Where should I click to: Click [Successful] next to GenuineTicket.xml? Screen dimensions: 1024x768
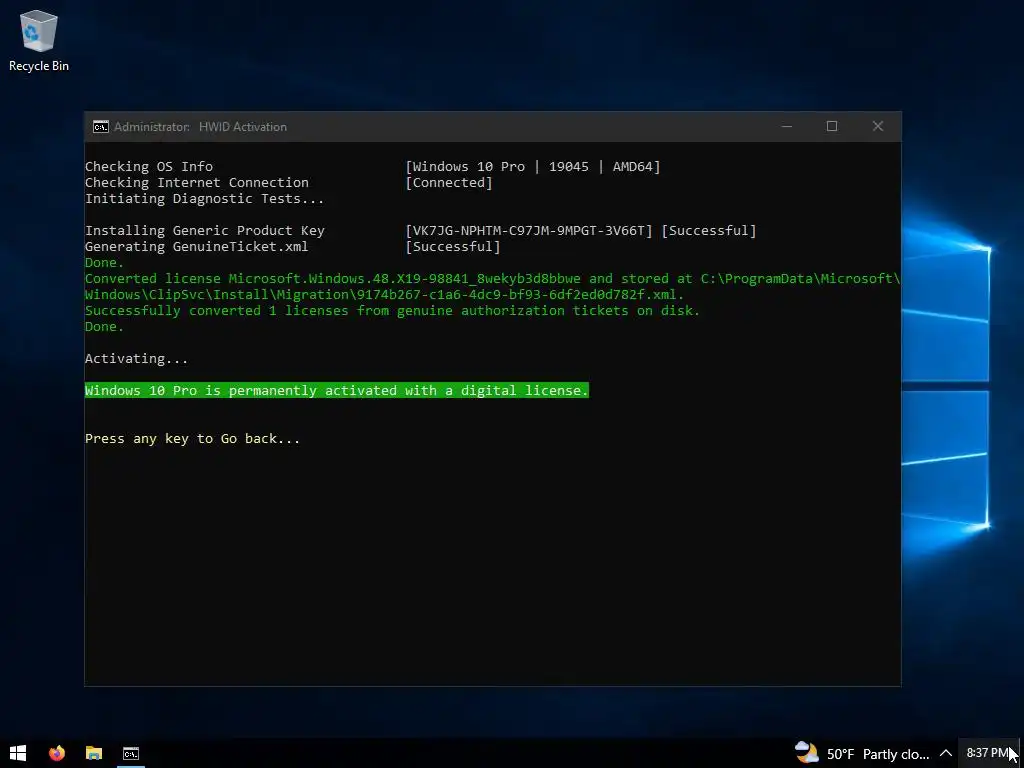tap(453, 247)
